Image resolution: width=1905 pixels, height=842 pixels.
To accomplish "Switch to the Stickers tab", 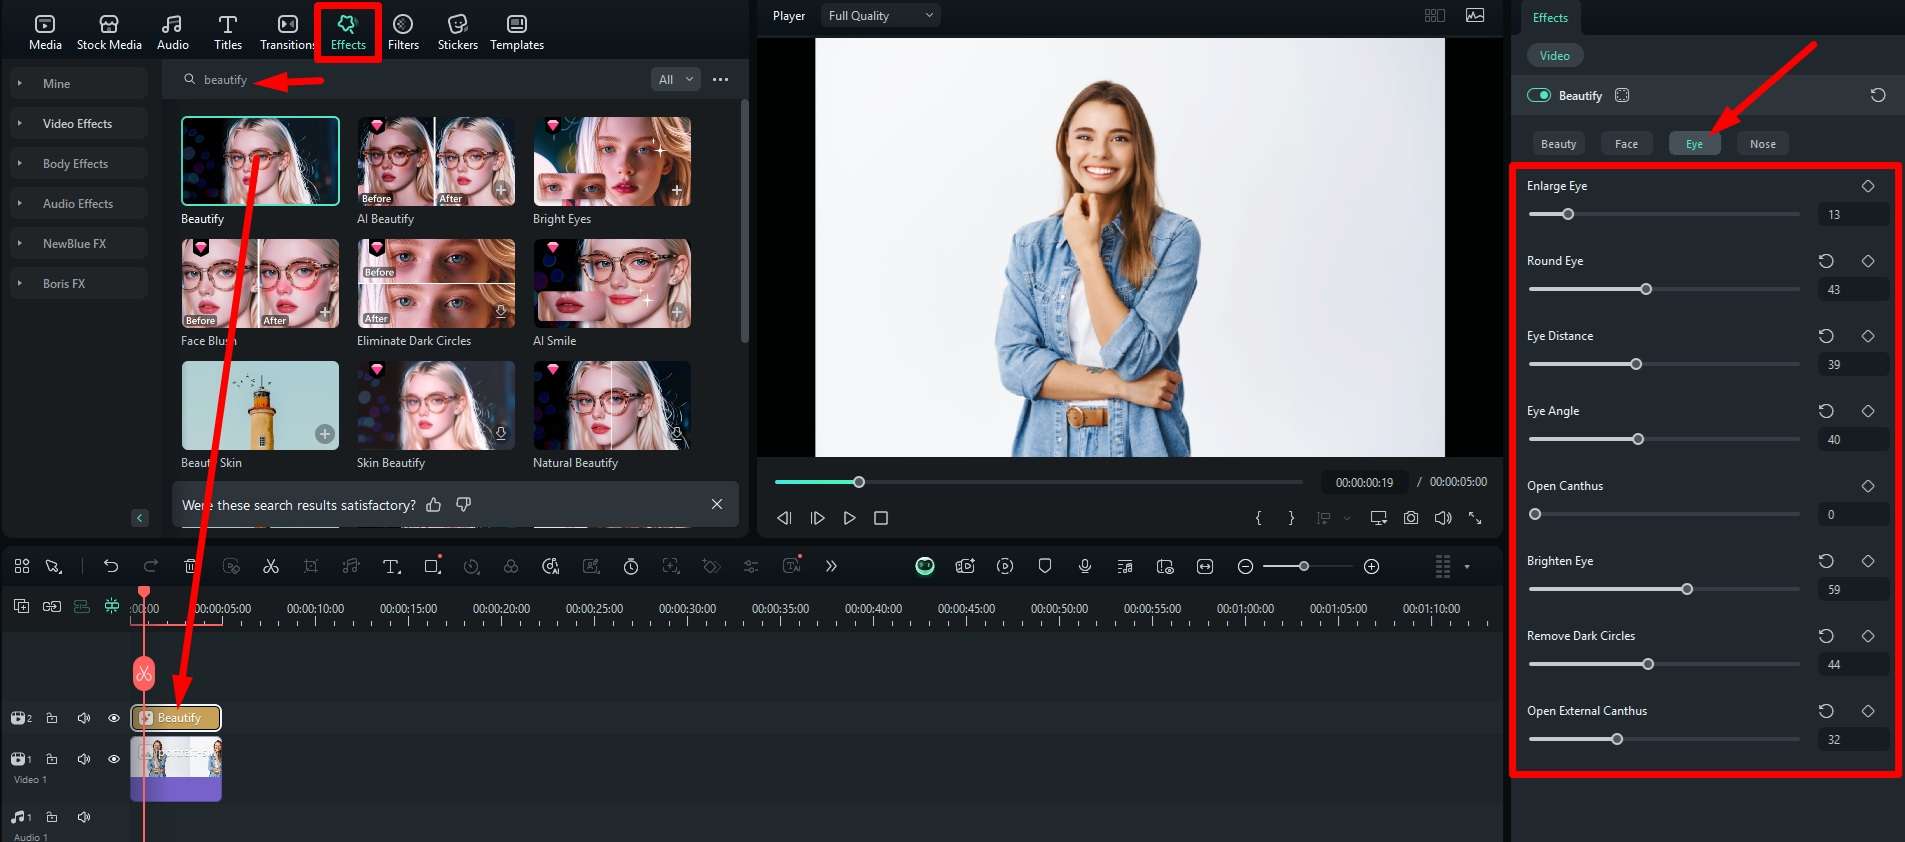I will [458, 32].
